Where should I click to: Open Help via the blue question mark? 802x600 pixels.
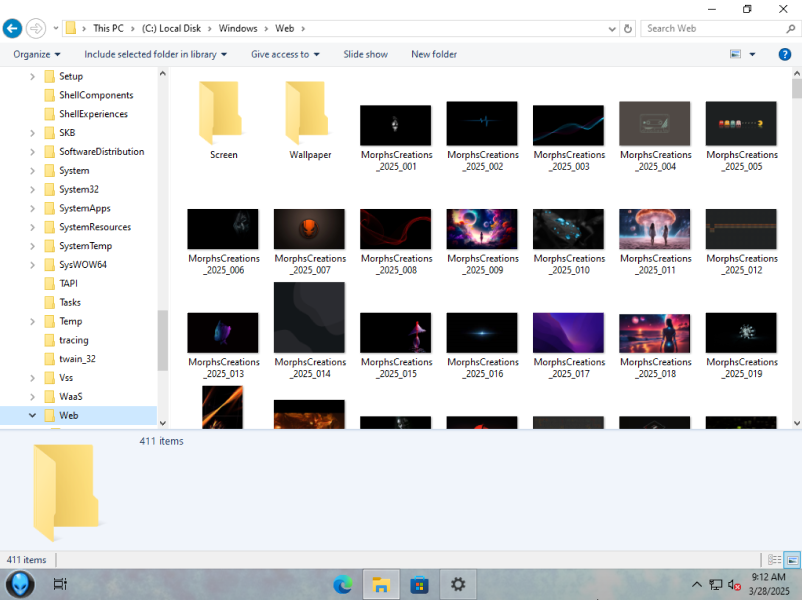pos(785,54)
